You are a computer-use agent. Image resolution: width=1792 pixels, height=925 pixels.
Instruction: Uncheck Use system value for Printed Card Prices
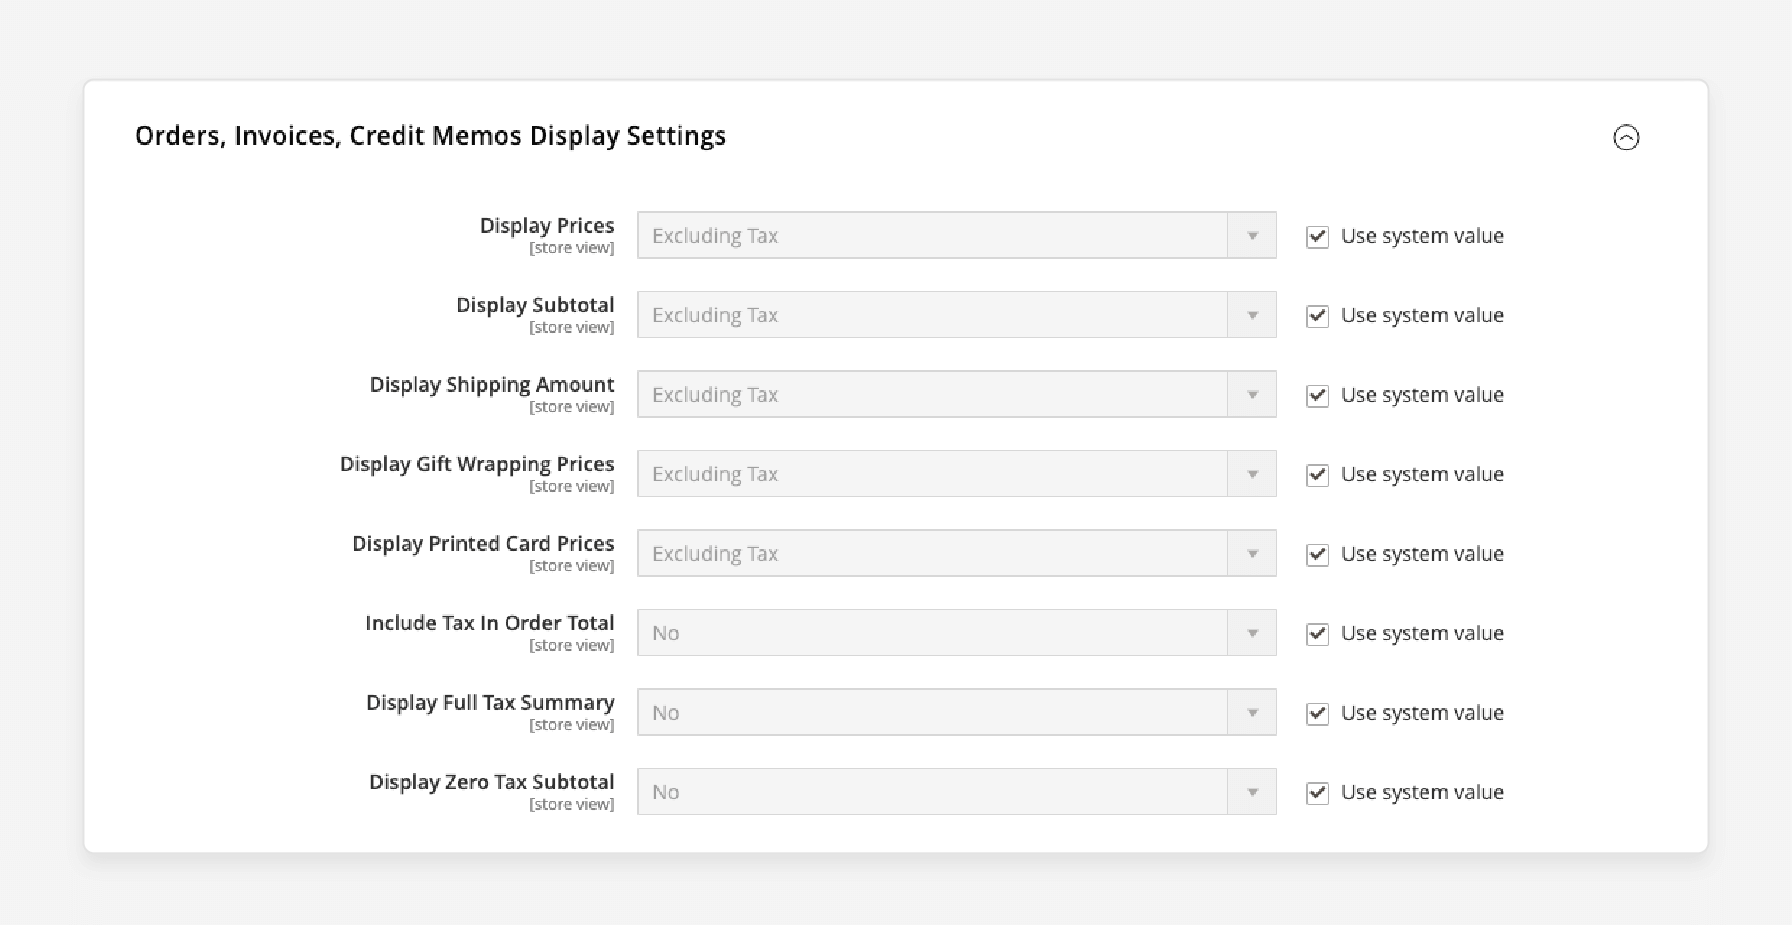[x=1317, y=554]
